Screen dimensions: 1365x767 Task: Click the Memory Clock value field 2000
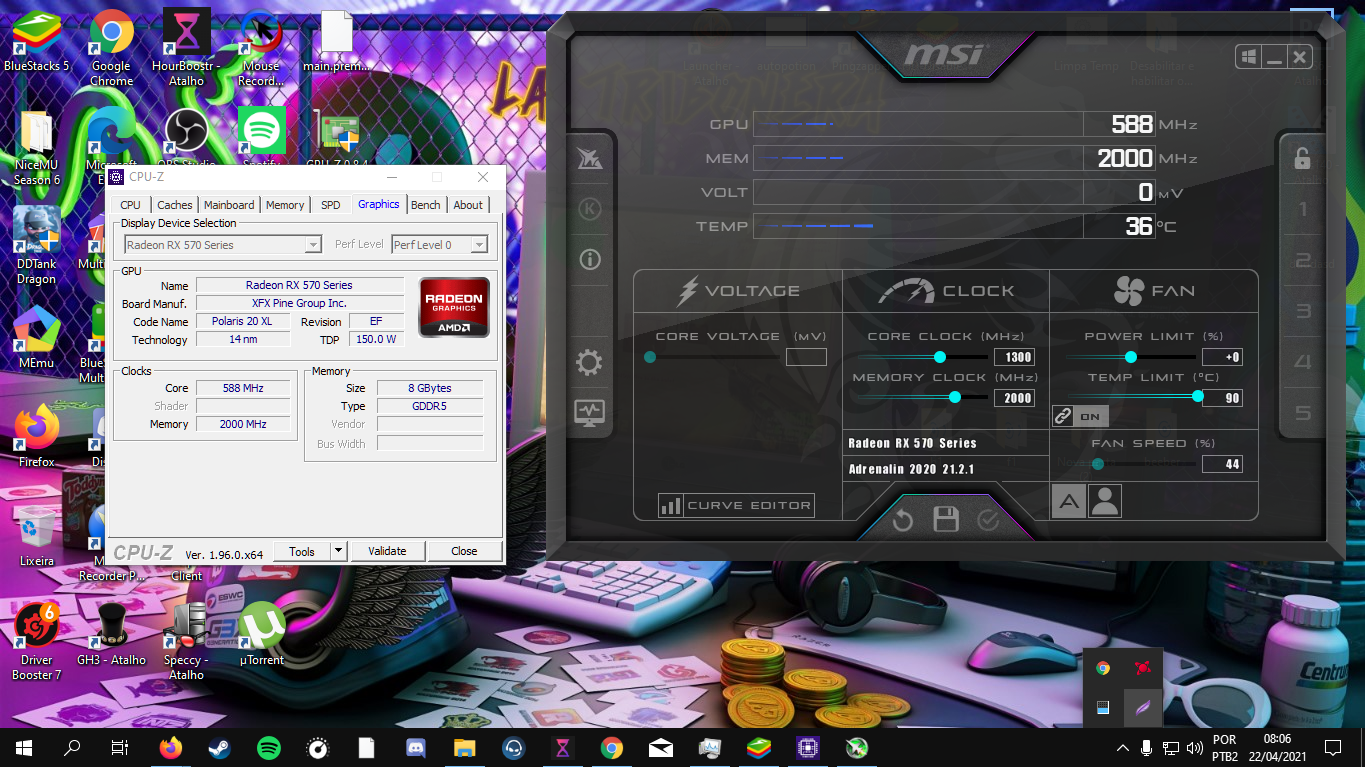(x=1013, y=397)
